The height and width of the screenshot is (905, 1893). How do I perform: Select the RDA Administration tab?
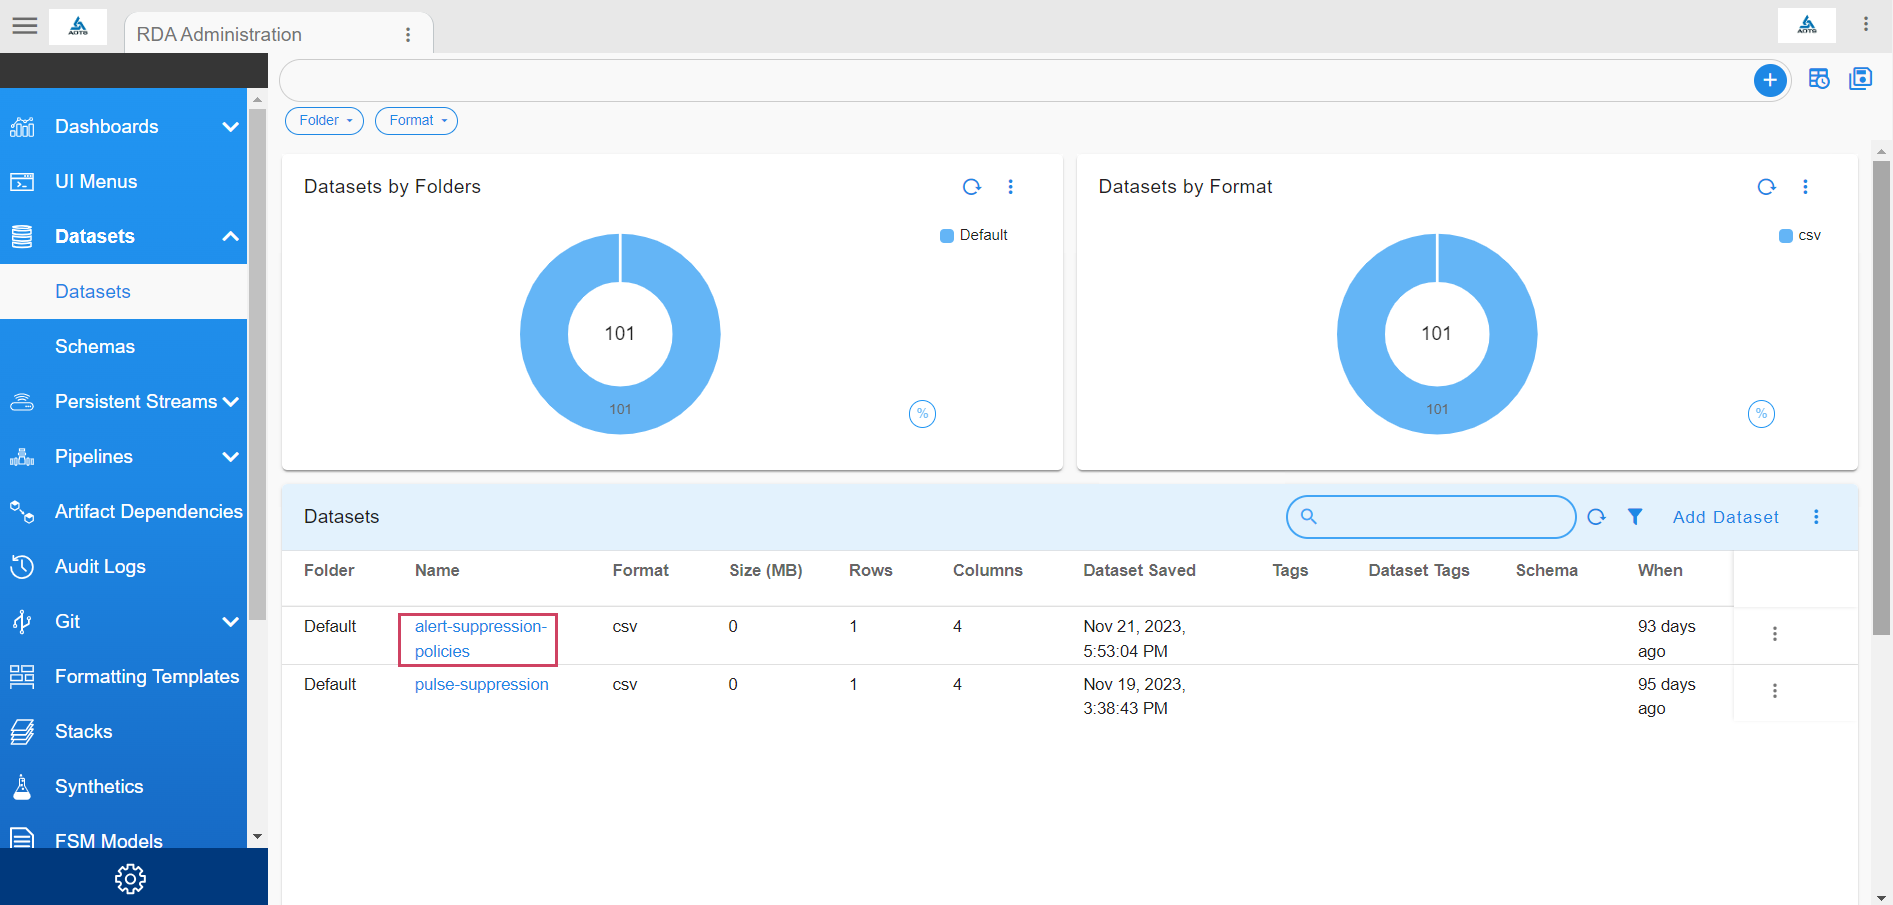(220, 35)
